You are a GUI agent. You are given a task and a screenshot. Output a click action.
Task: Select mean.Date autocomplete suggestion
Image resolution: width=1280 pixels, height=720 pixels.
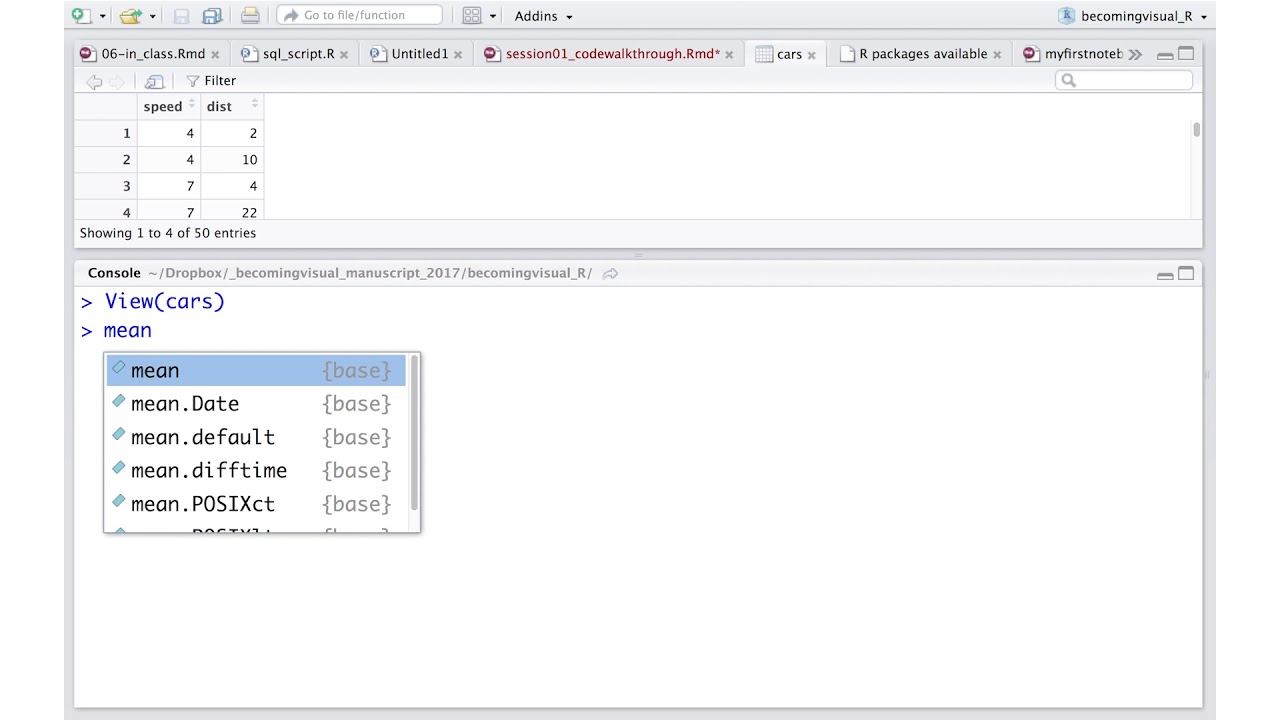click(x=256, y=404)
